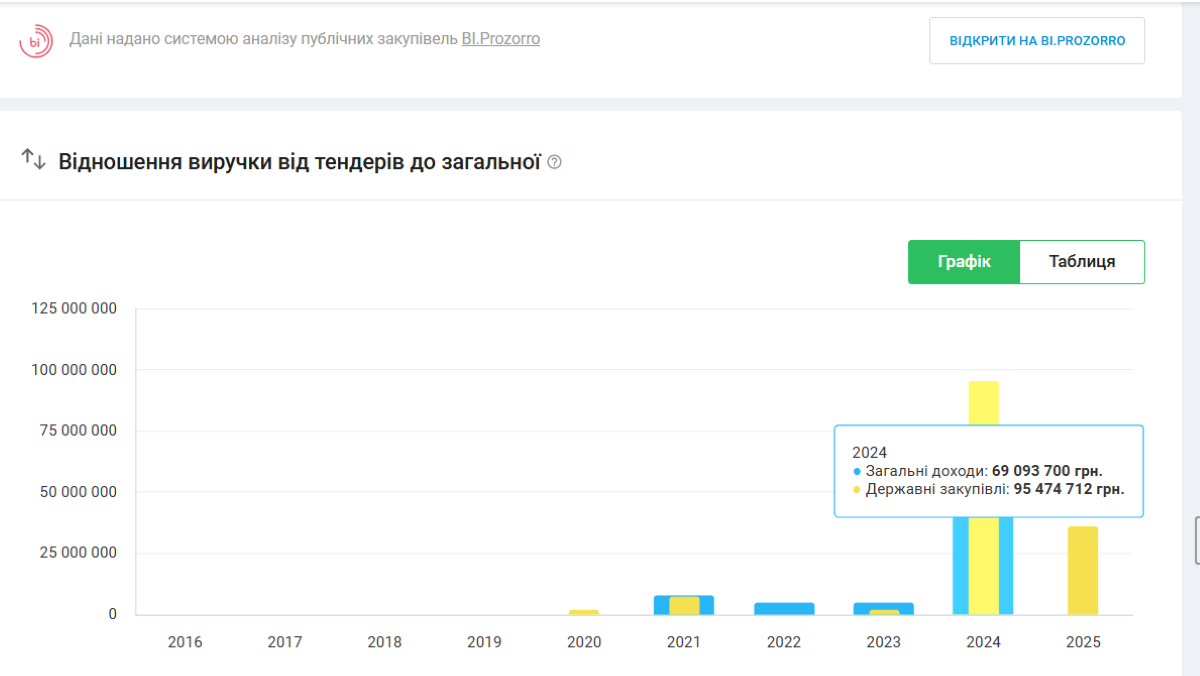Click the side panel handle at right edge

coord(1196,541)
